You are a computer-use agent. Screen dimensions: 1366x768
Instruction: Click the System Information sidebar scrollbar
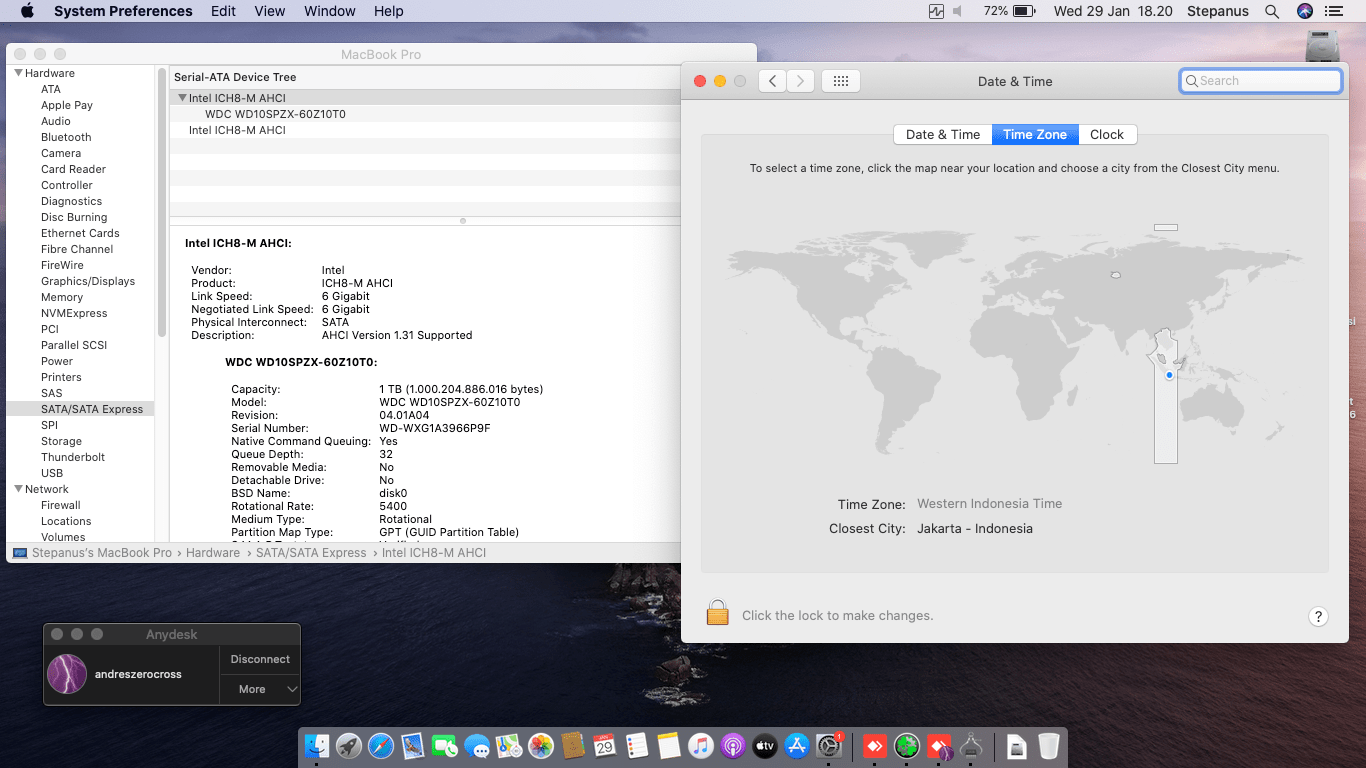pyautogui.click(x=161, y=202)
